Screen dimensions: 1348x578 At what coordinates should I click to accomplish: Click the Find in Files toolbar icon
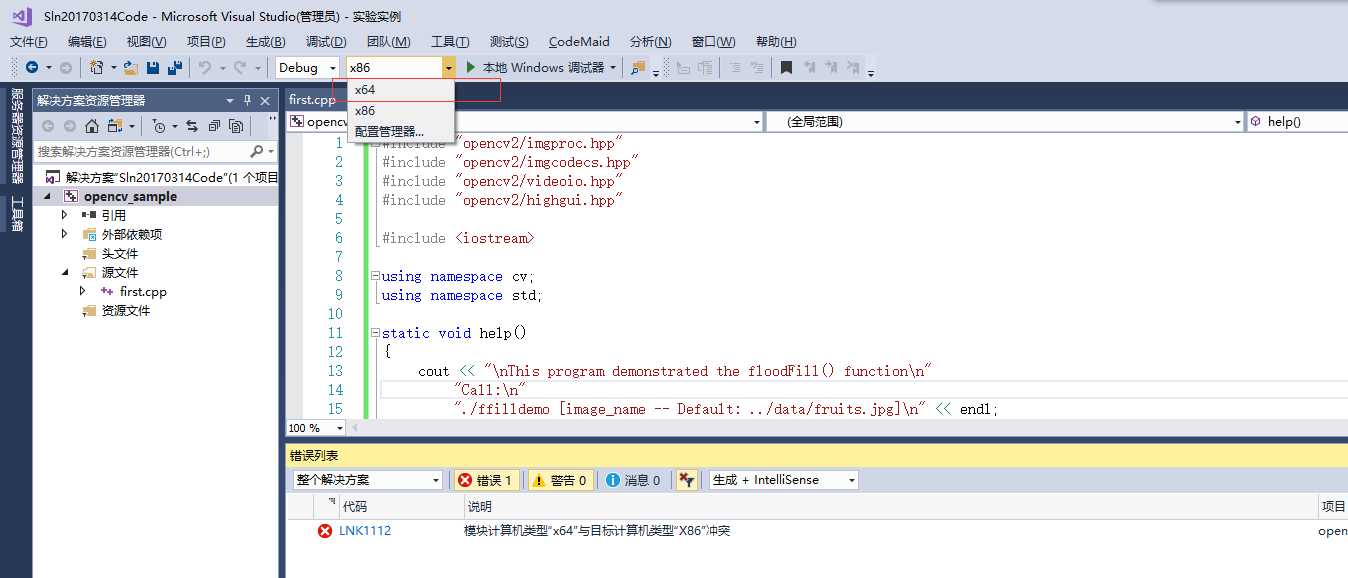pos(638,67)
